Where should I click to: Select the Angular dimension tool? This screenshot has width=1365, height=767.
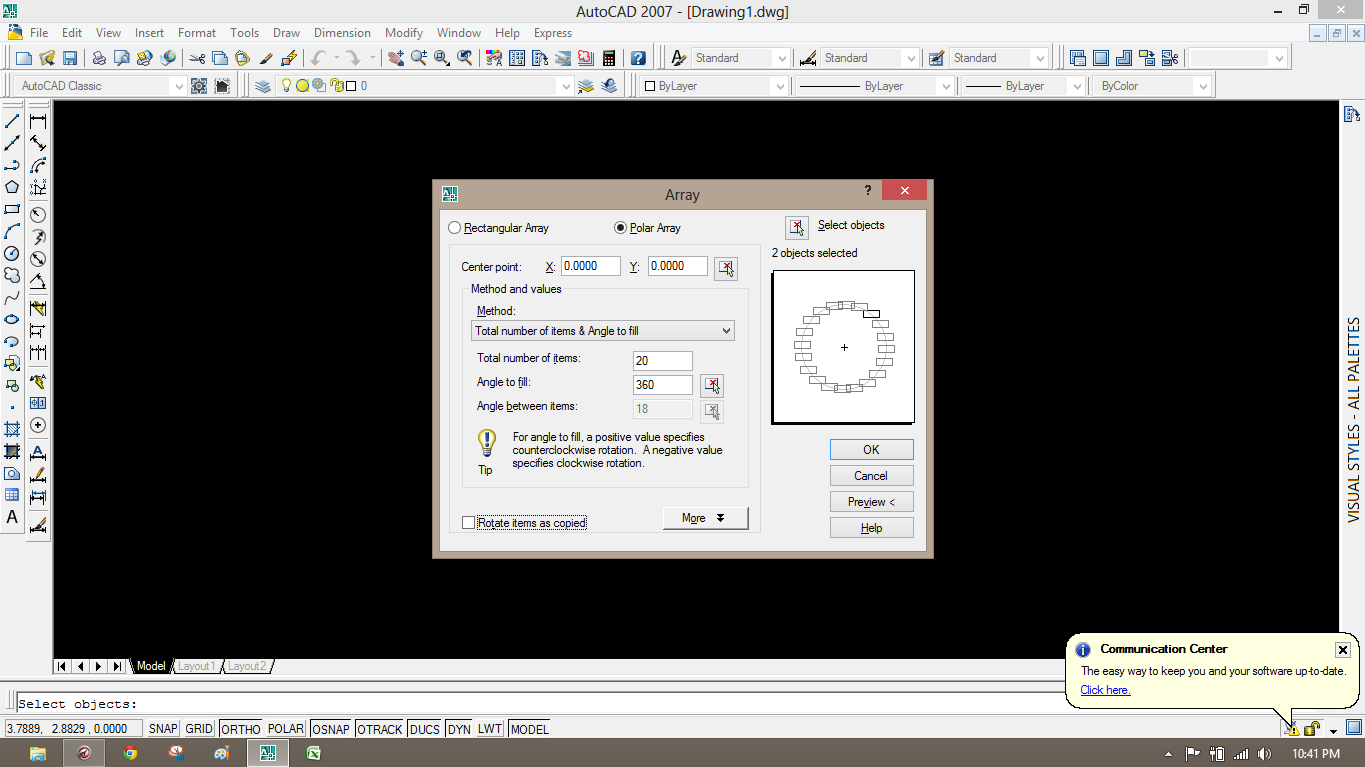pos(38,281)
